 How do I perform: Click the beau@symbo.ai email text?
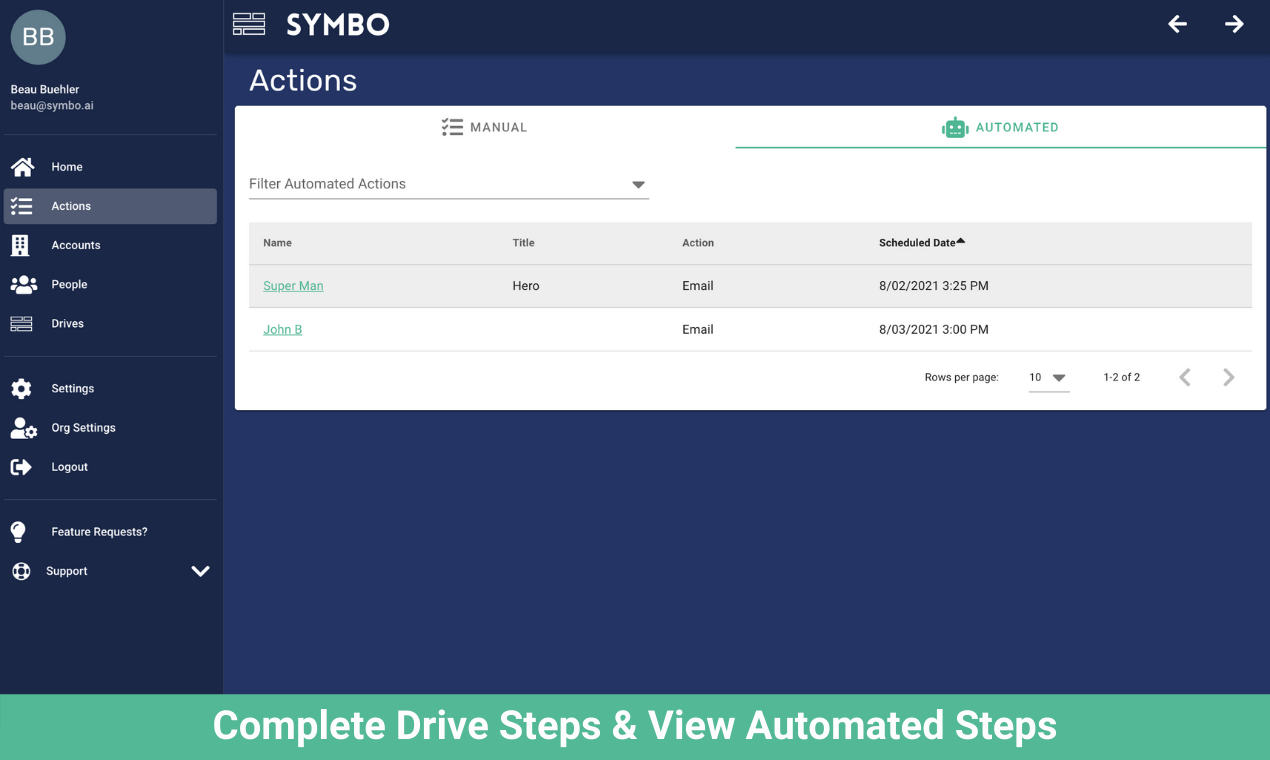[52, 106]
